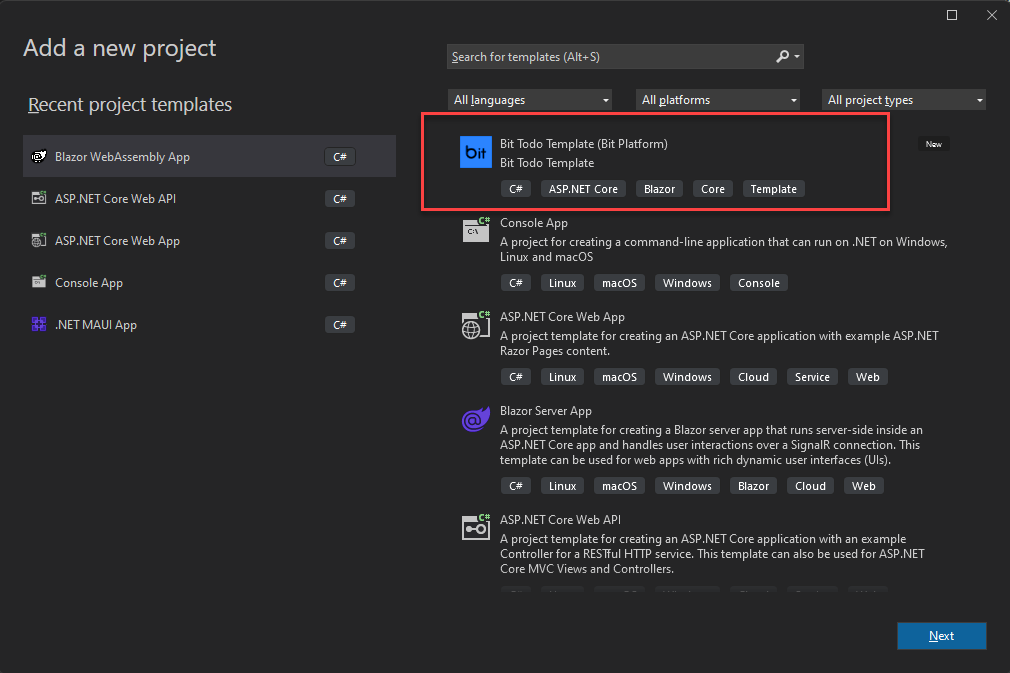Click the purple Blazor Server App icon
Viewport: 1010px width, 673px height.
(x=475, y=419)
